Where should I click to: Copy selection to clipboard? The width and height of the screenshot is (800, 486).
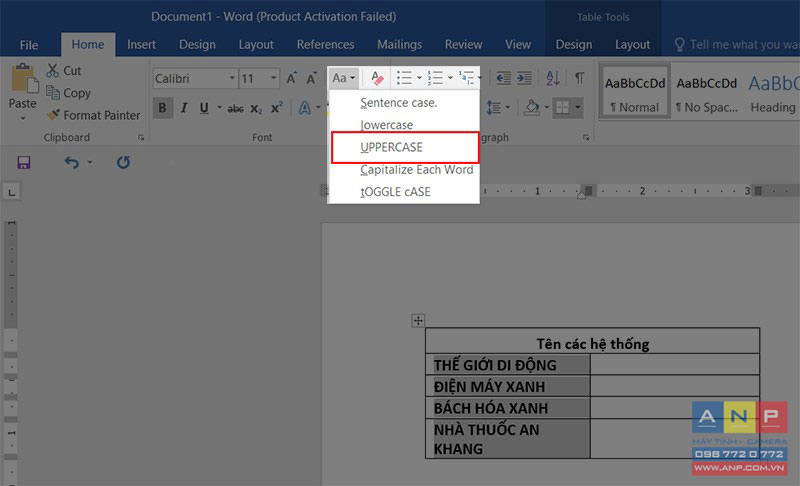pyautogui.click(x=68, y=93)
